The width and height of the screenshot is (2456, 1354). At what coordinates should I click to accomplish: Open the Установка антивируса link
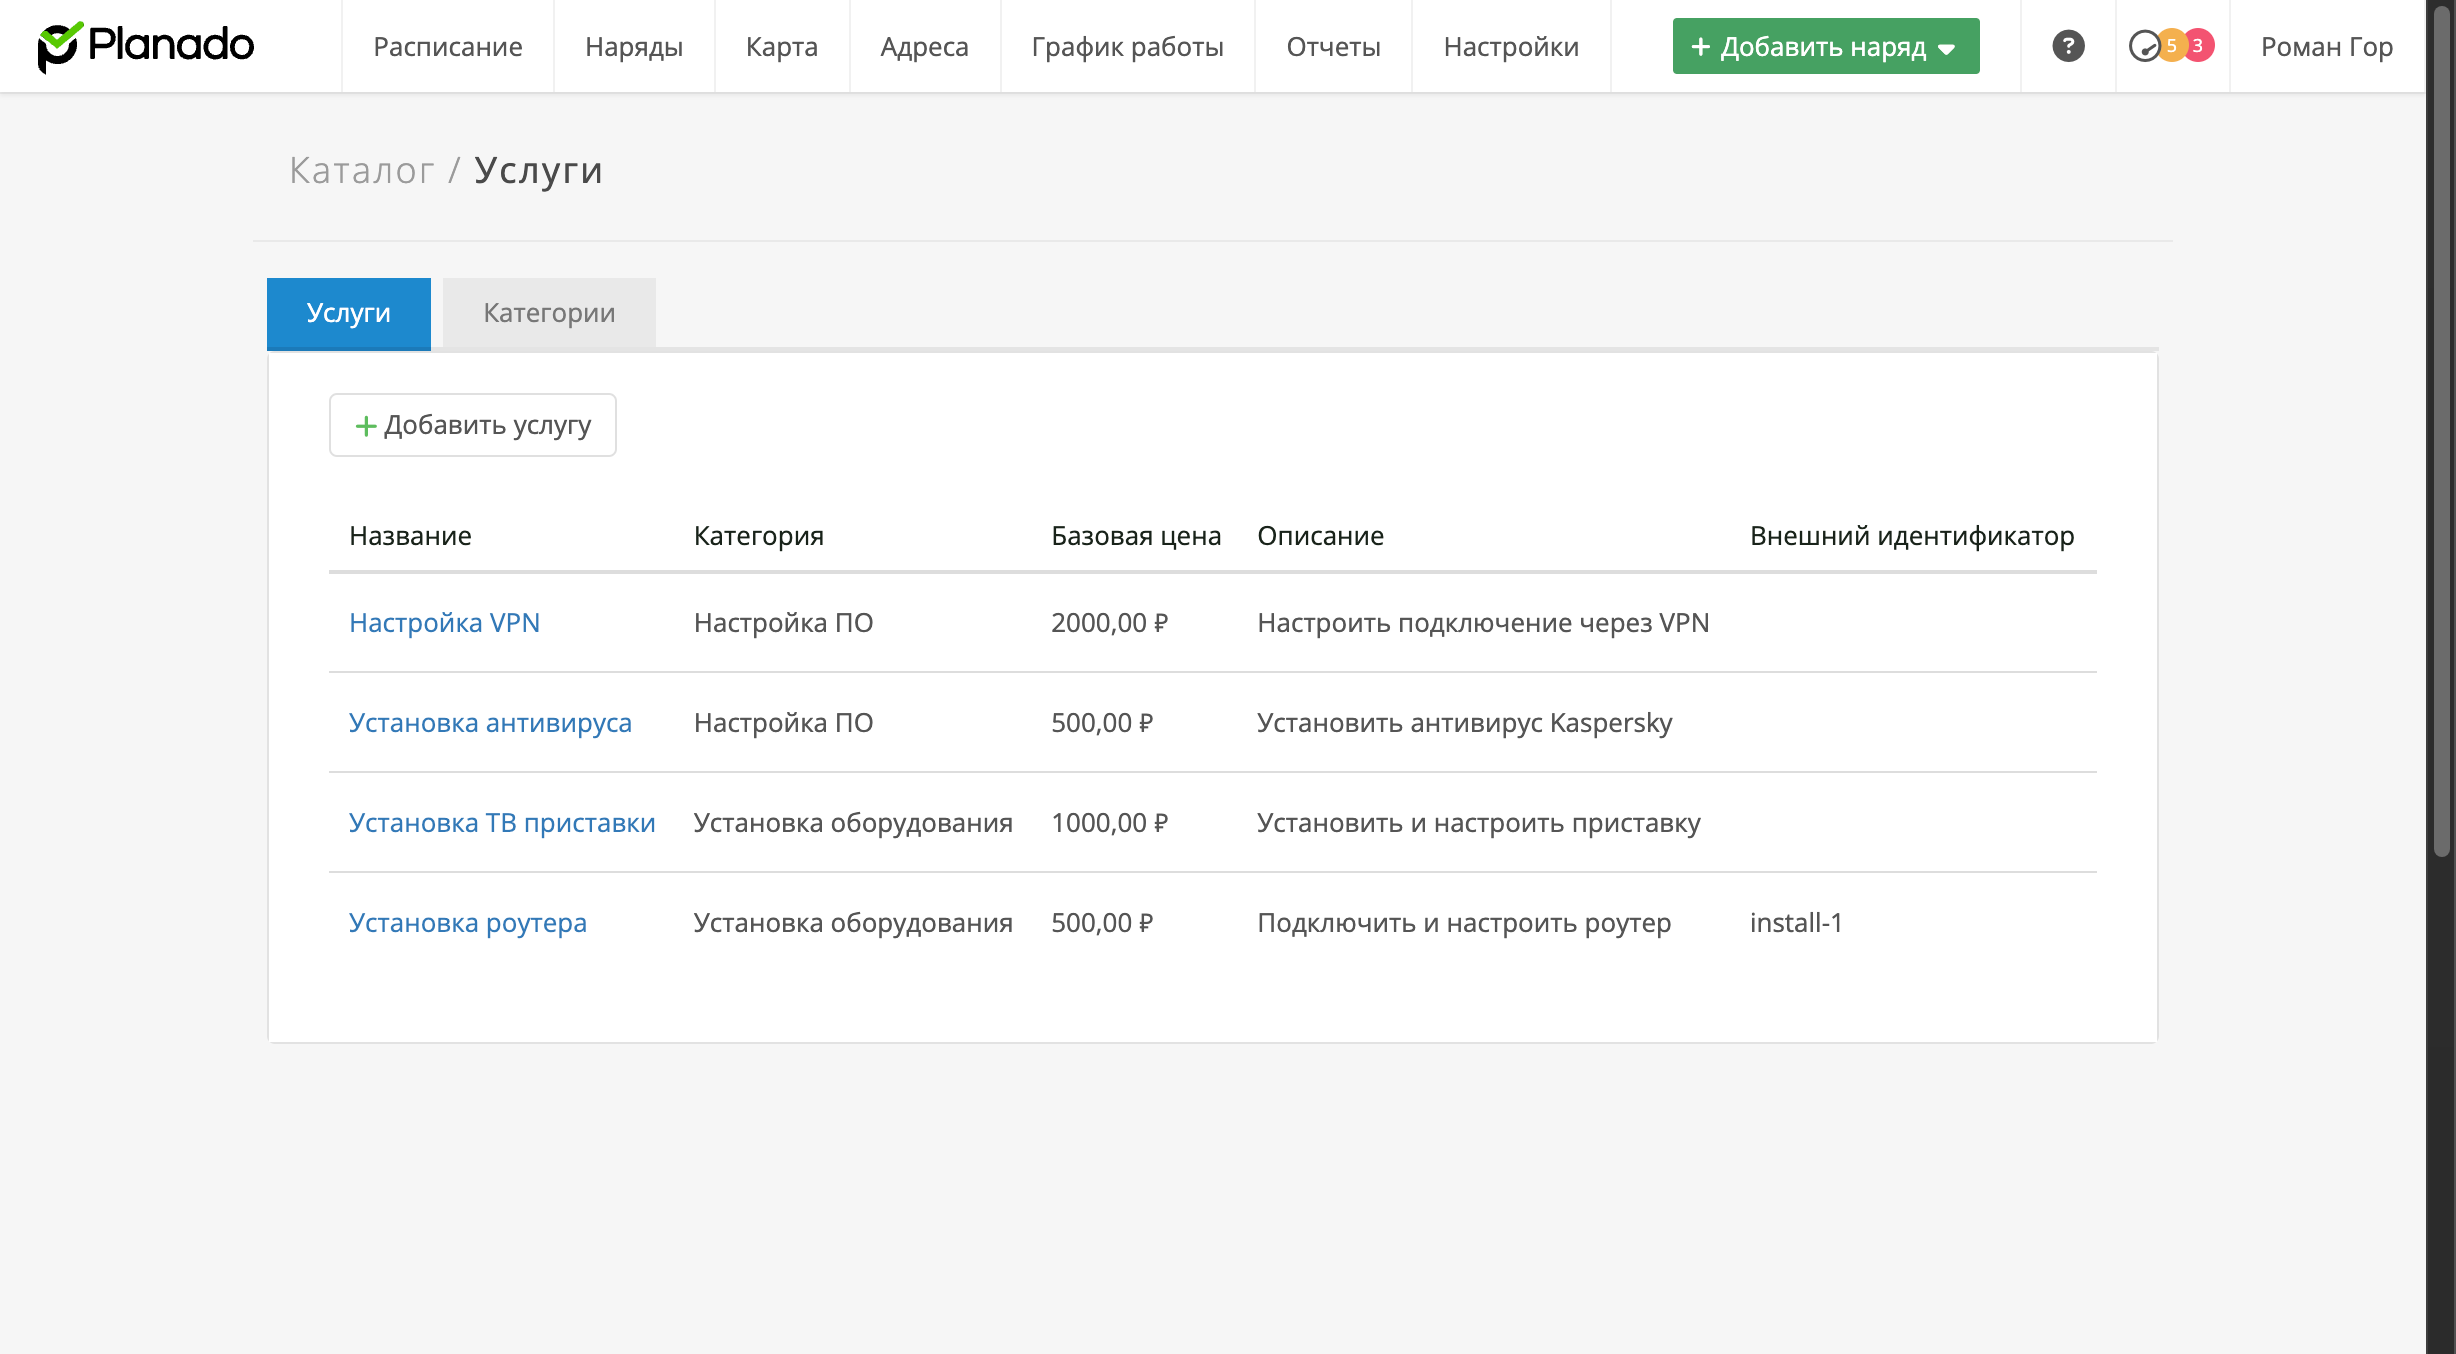click(x=490, y=722)
